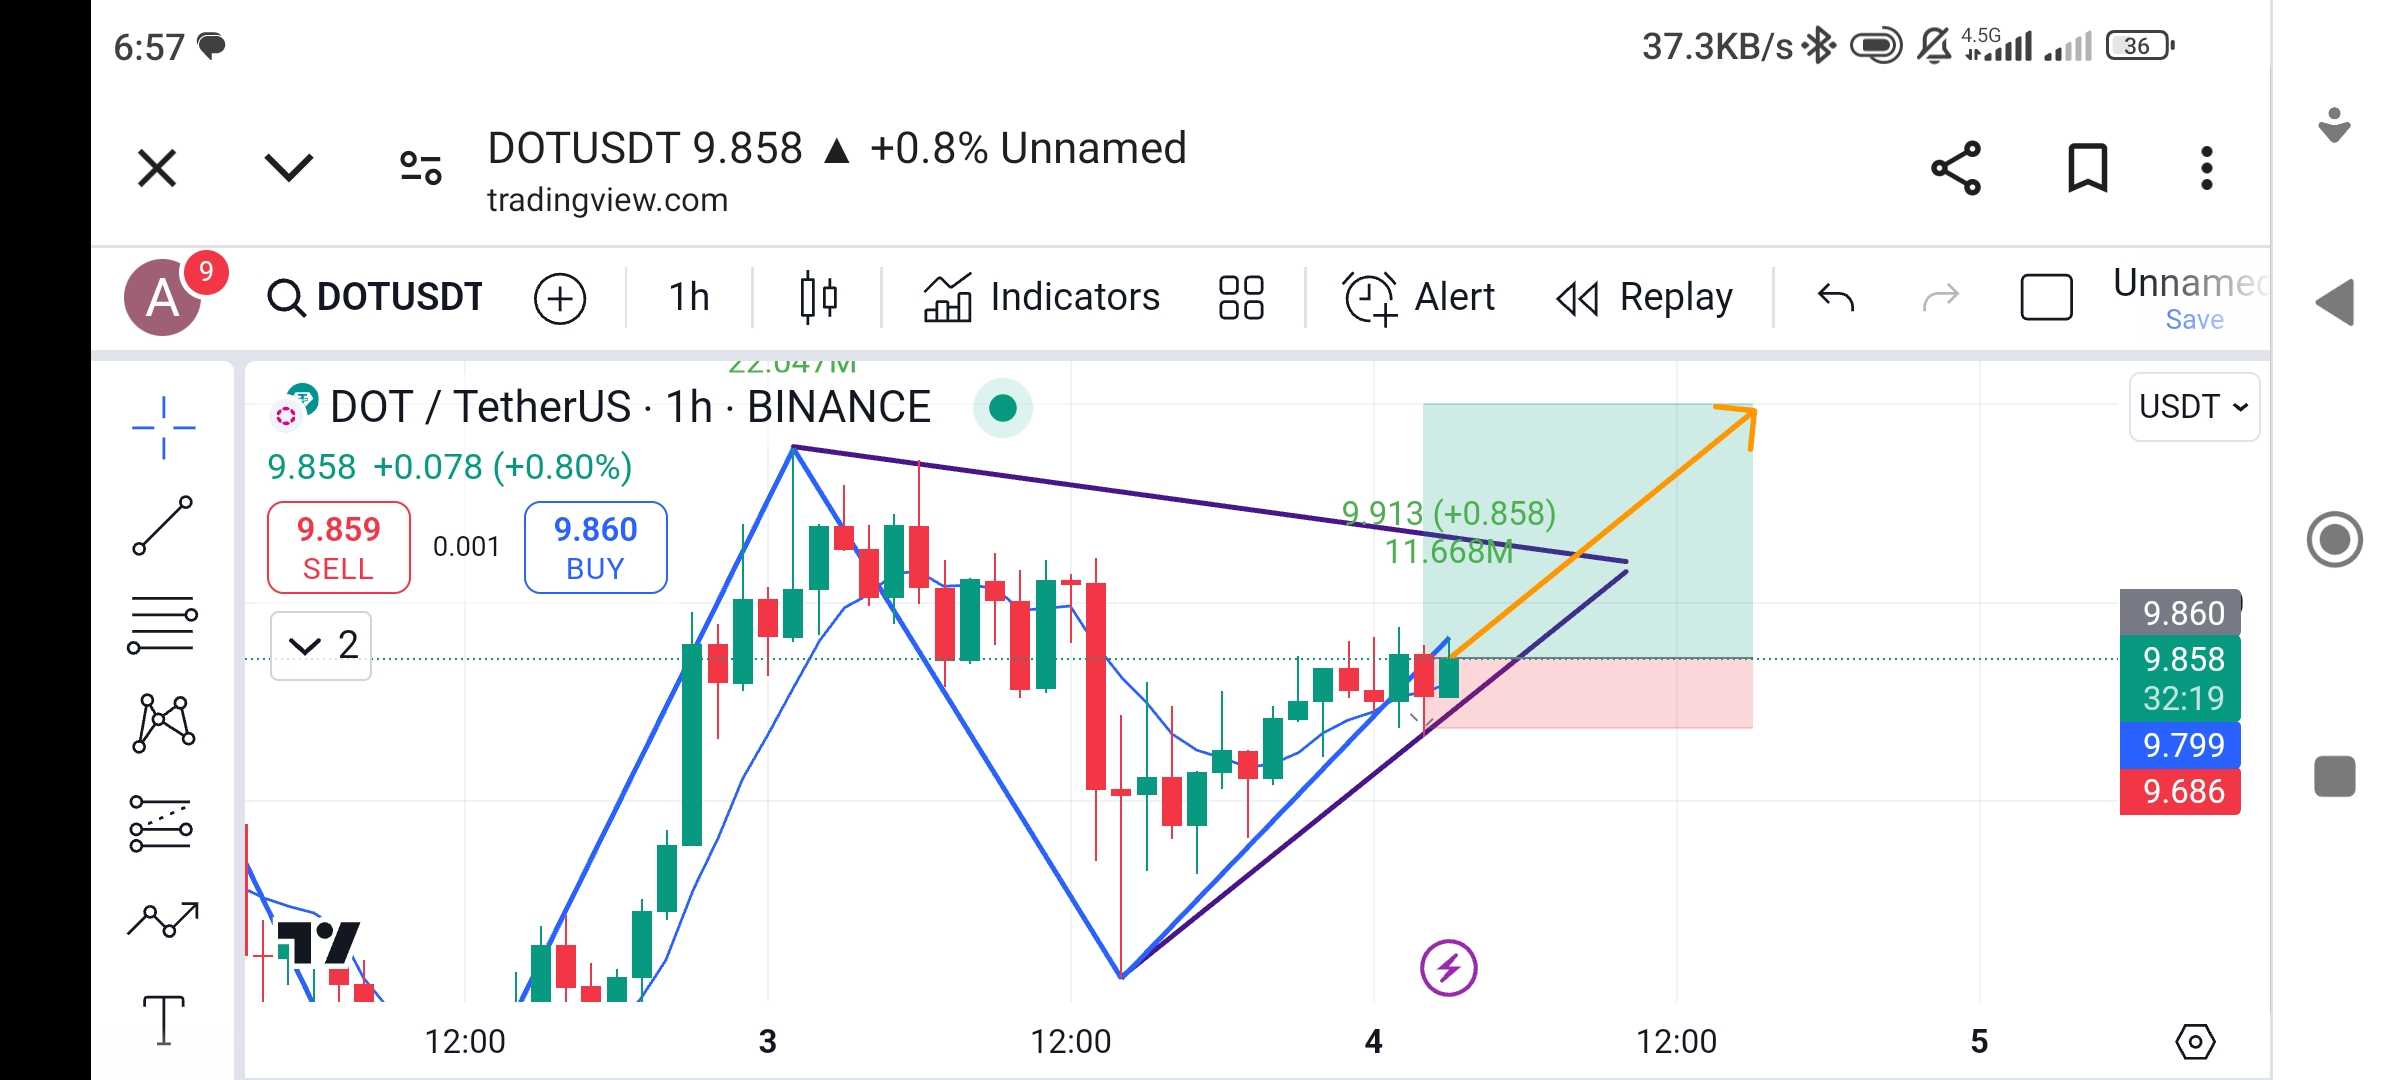Open the Indicators dialog
Image resolution: width=2400 pixels, height=1080 pixels.
[x=1041, y=297]
